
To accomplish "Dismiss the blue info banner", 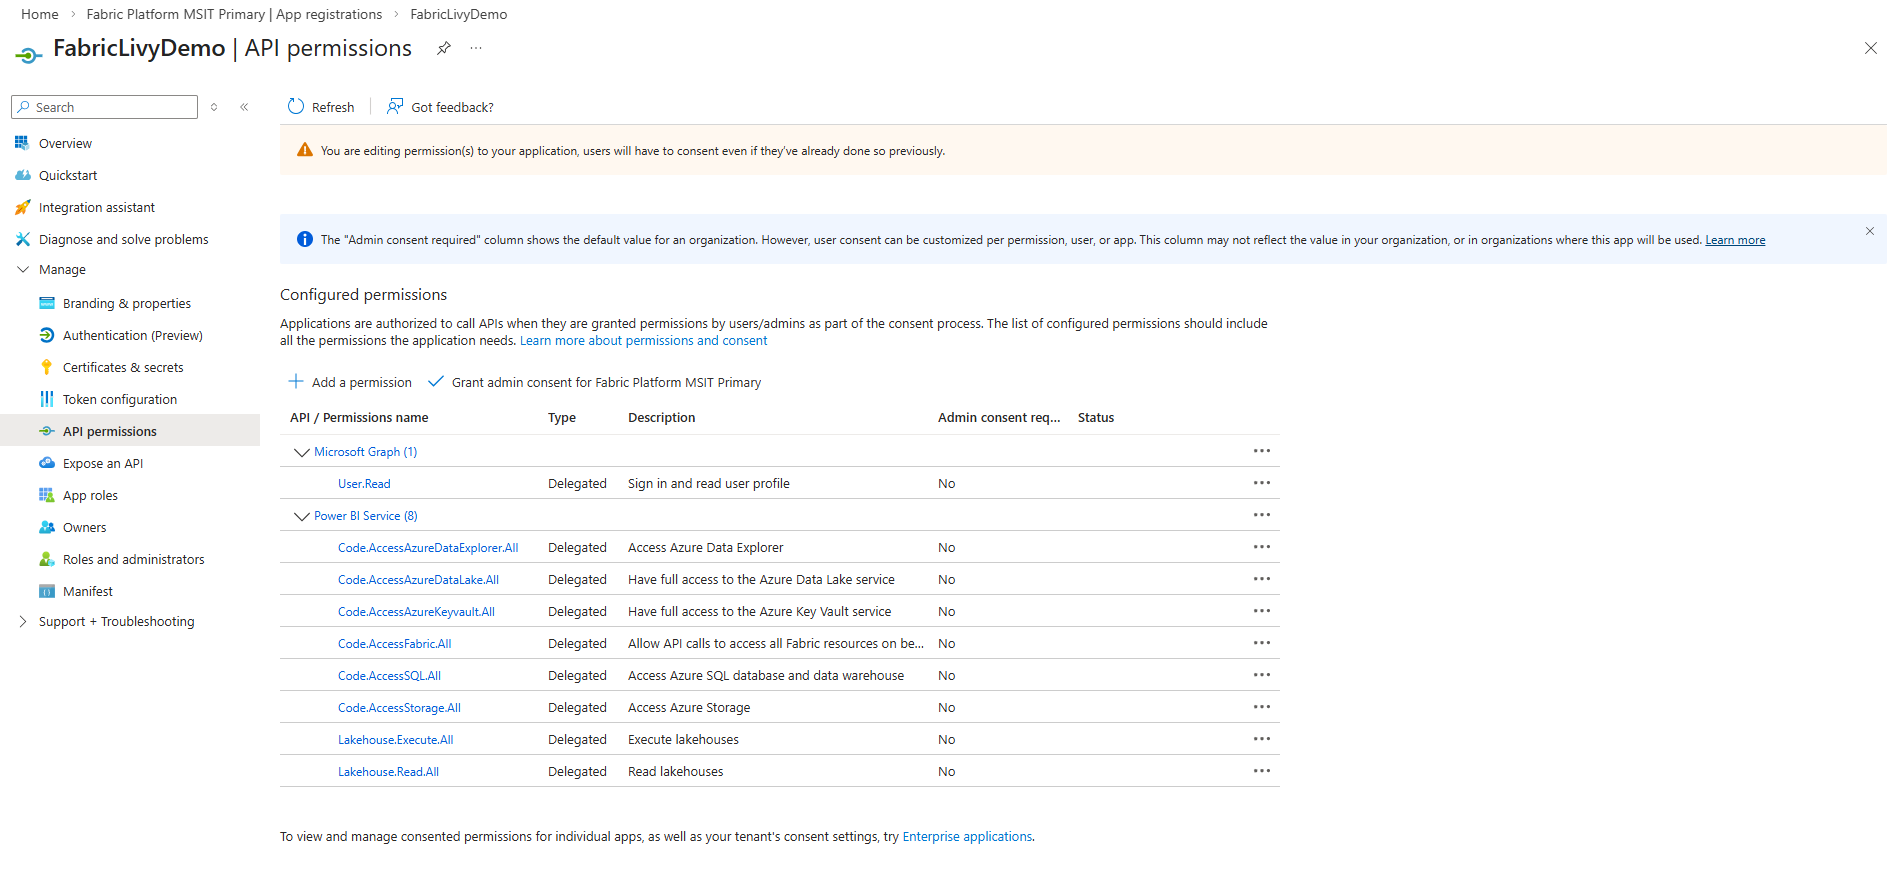I will (1869, 231).
